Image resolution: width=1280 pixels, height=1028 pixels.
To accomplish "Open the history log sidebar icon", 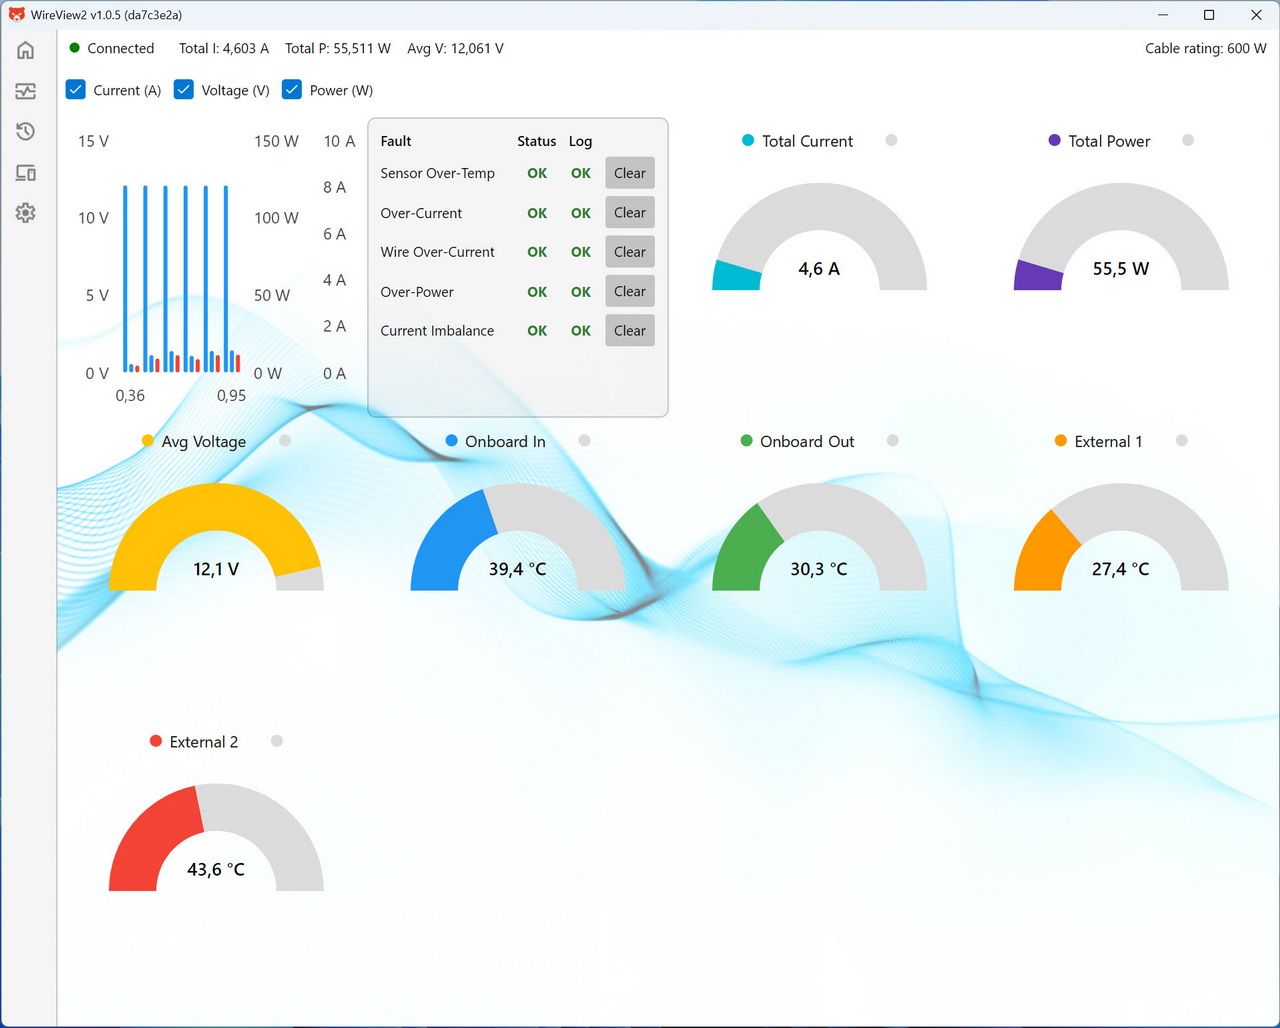I will (26, 132).
